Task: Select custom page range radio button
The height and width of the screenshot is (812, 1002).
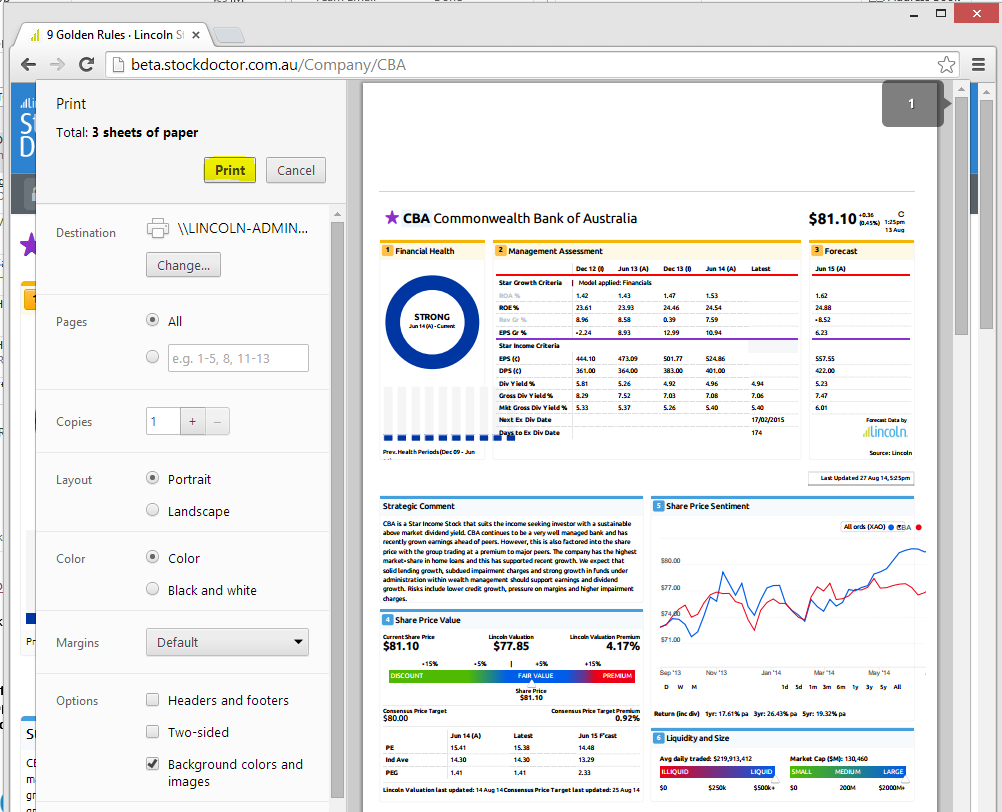Action: (x=152, y=356)
